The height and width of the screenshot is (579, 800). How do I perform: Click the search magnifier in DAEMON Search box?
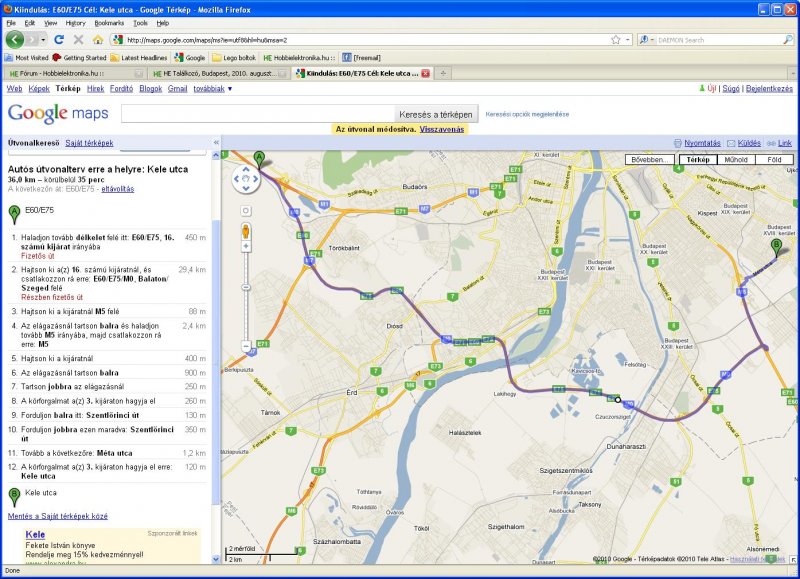[788, 40]
